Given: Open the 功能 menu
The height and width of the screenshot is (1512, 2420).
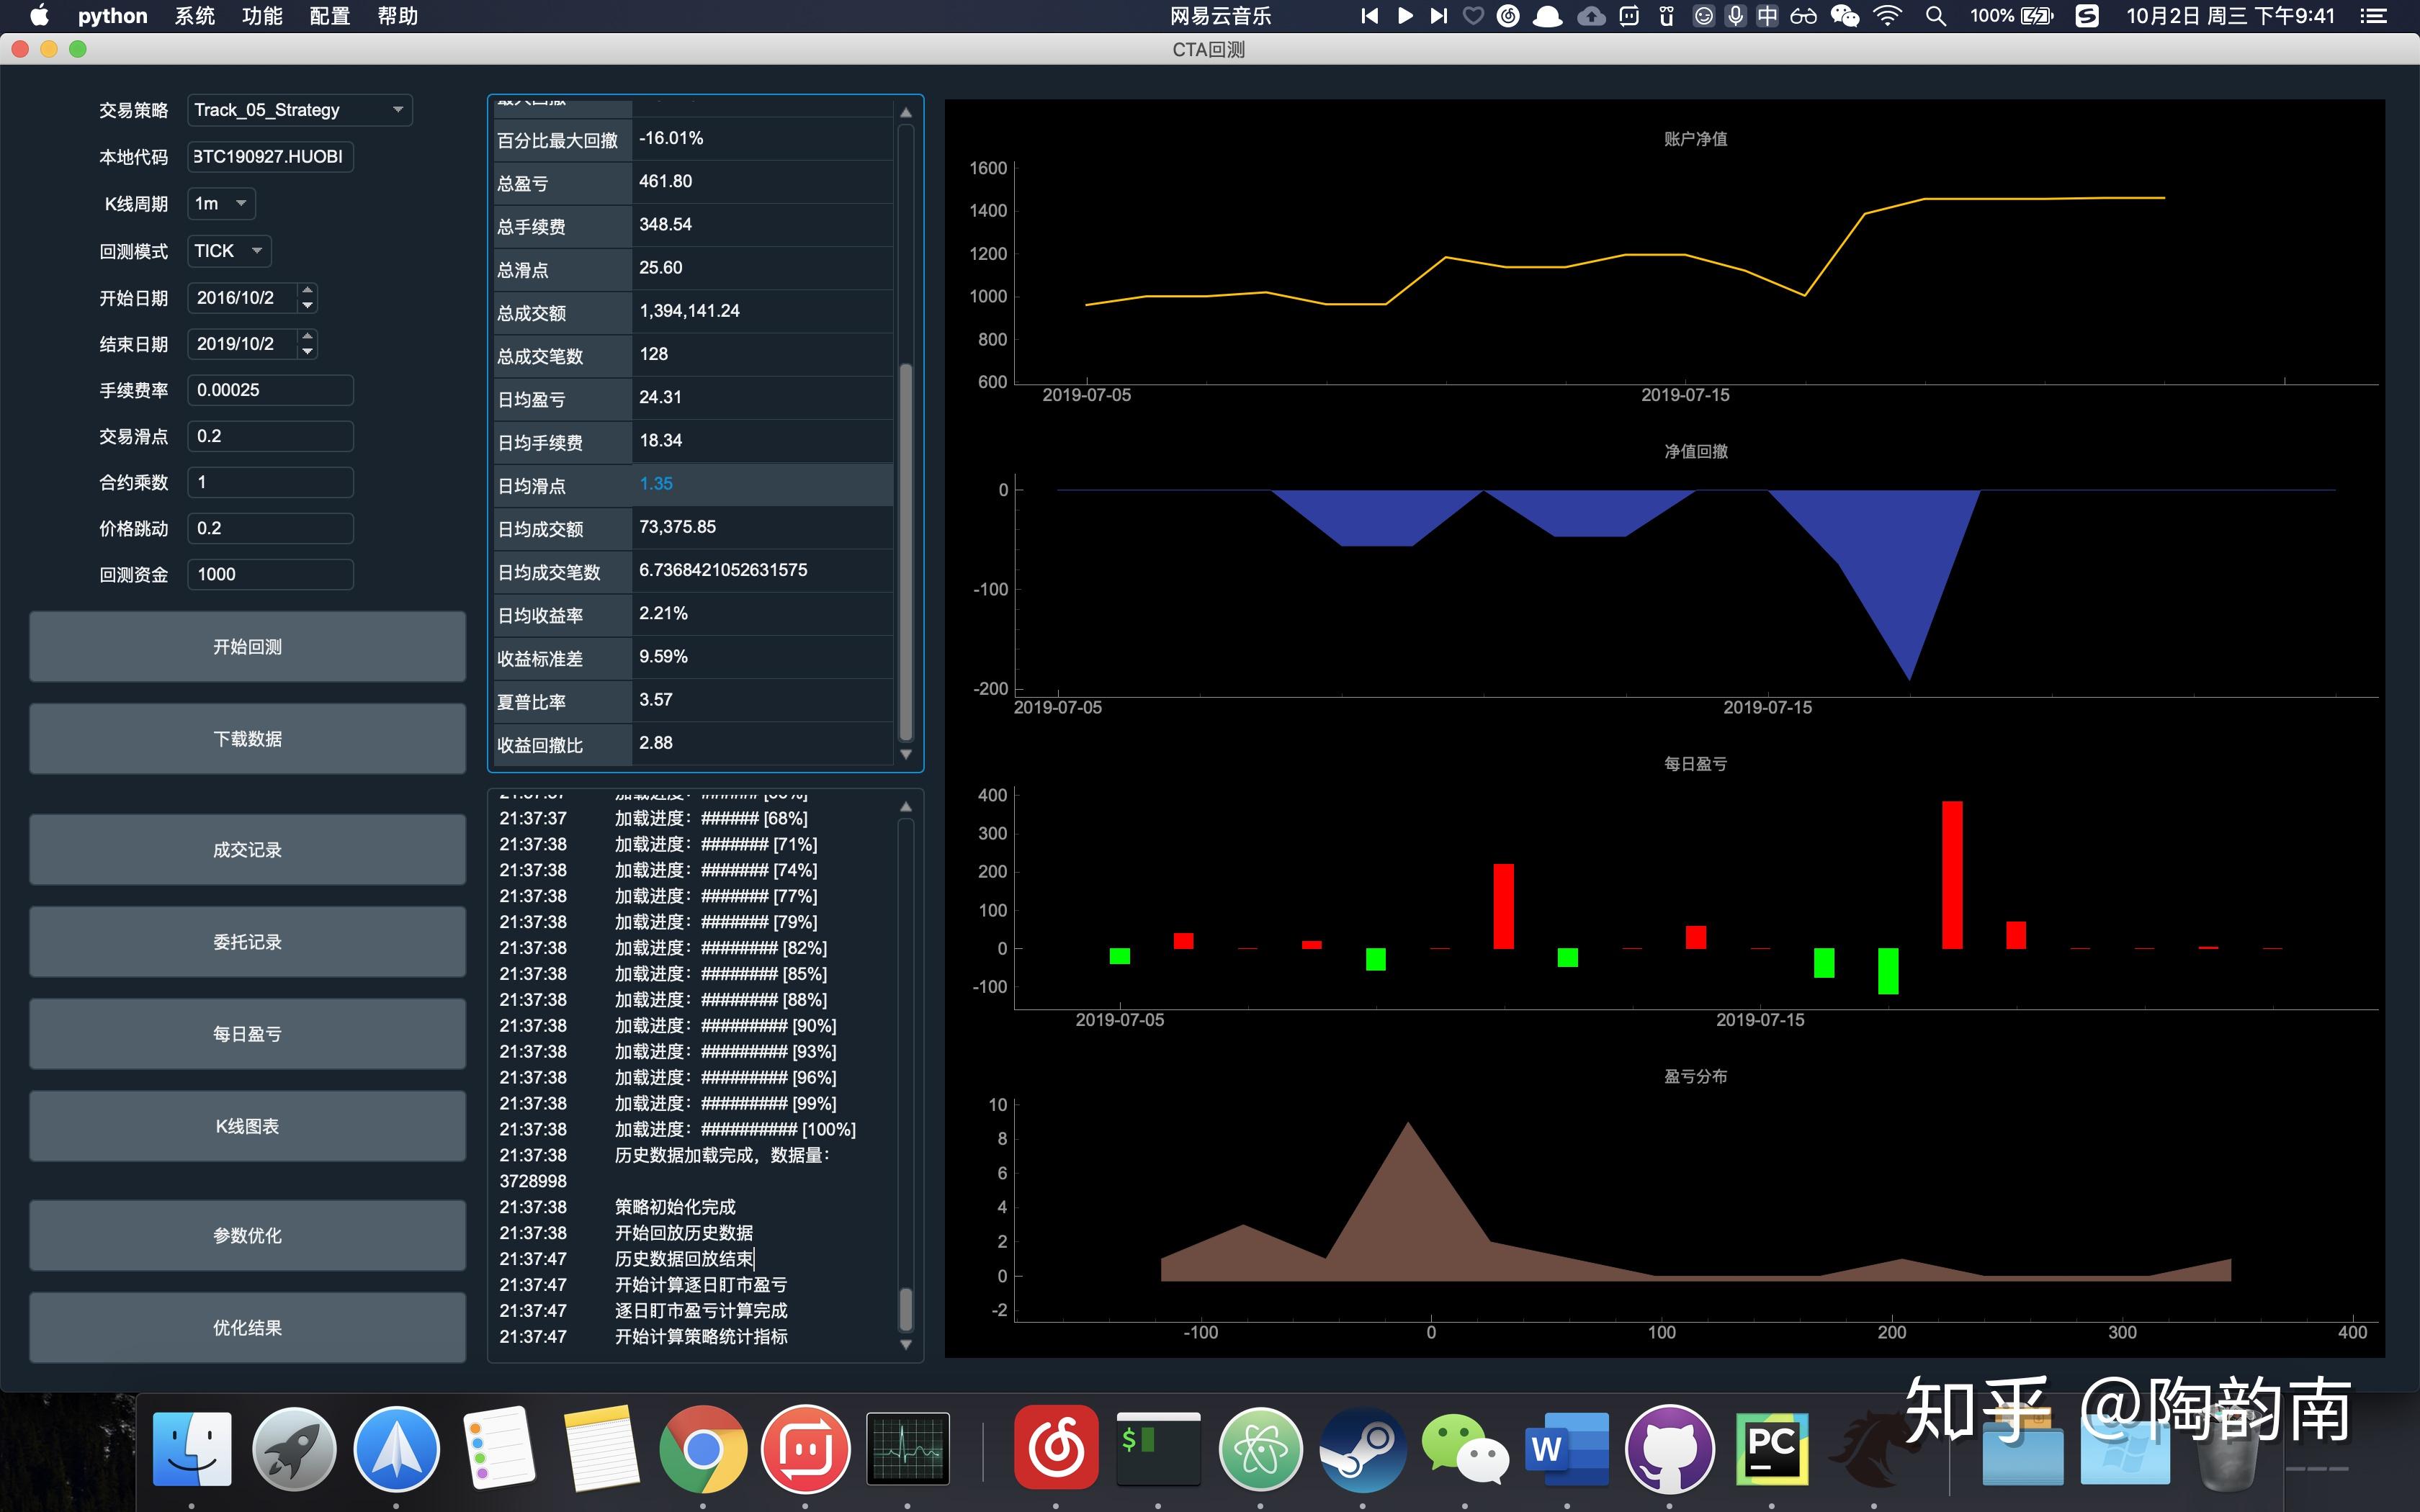Looking at the screenshot, I should 262,16.
